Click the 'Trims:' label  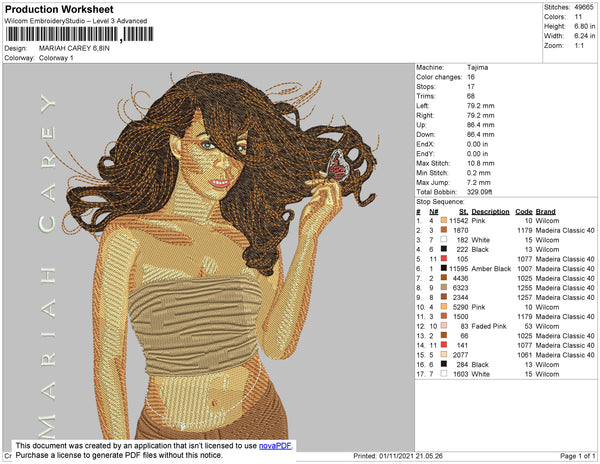(426, 96)
